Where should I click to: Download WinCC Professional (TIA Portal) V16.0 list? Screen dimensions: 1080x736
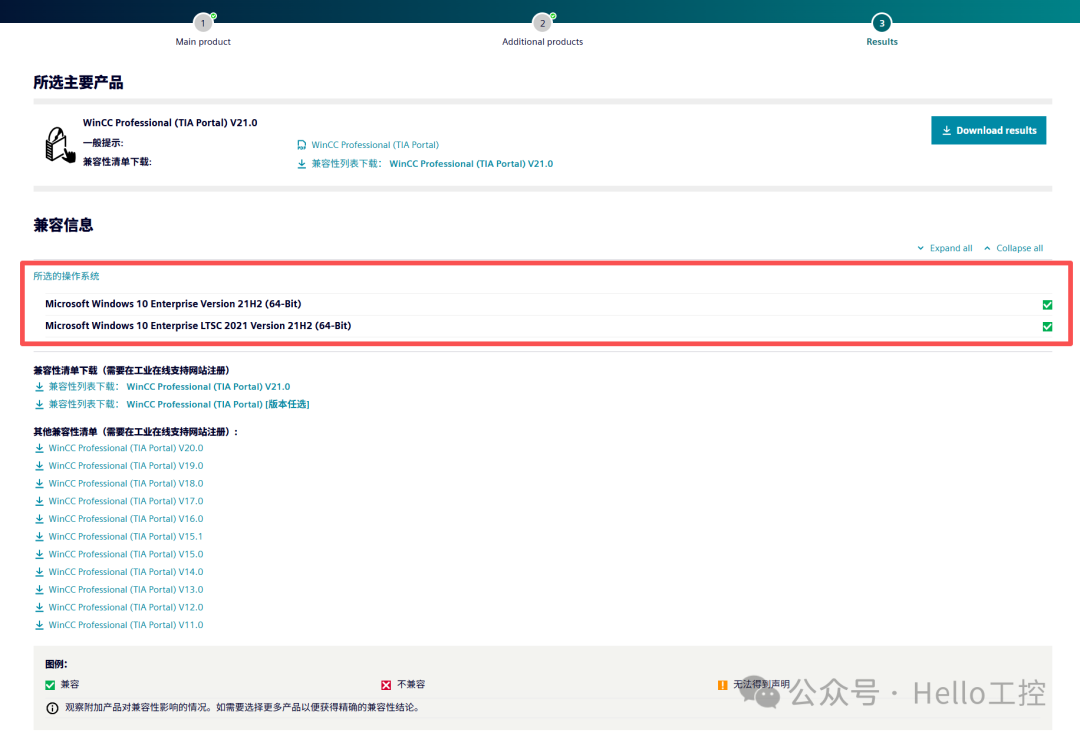tap(125, 519)
